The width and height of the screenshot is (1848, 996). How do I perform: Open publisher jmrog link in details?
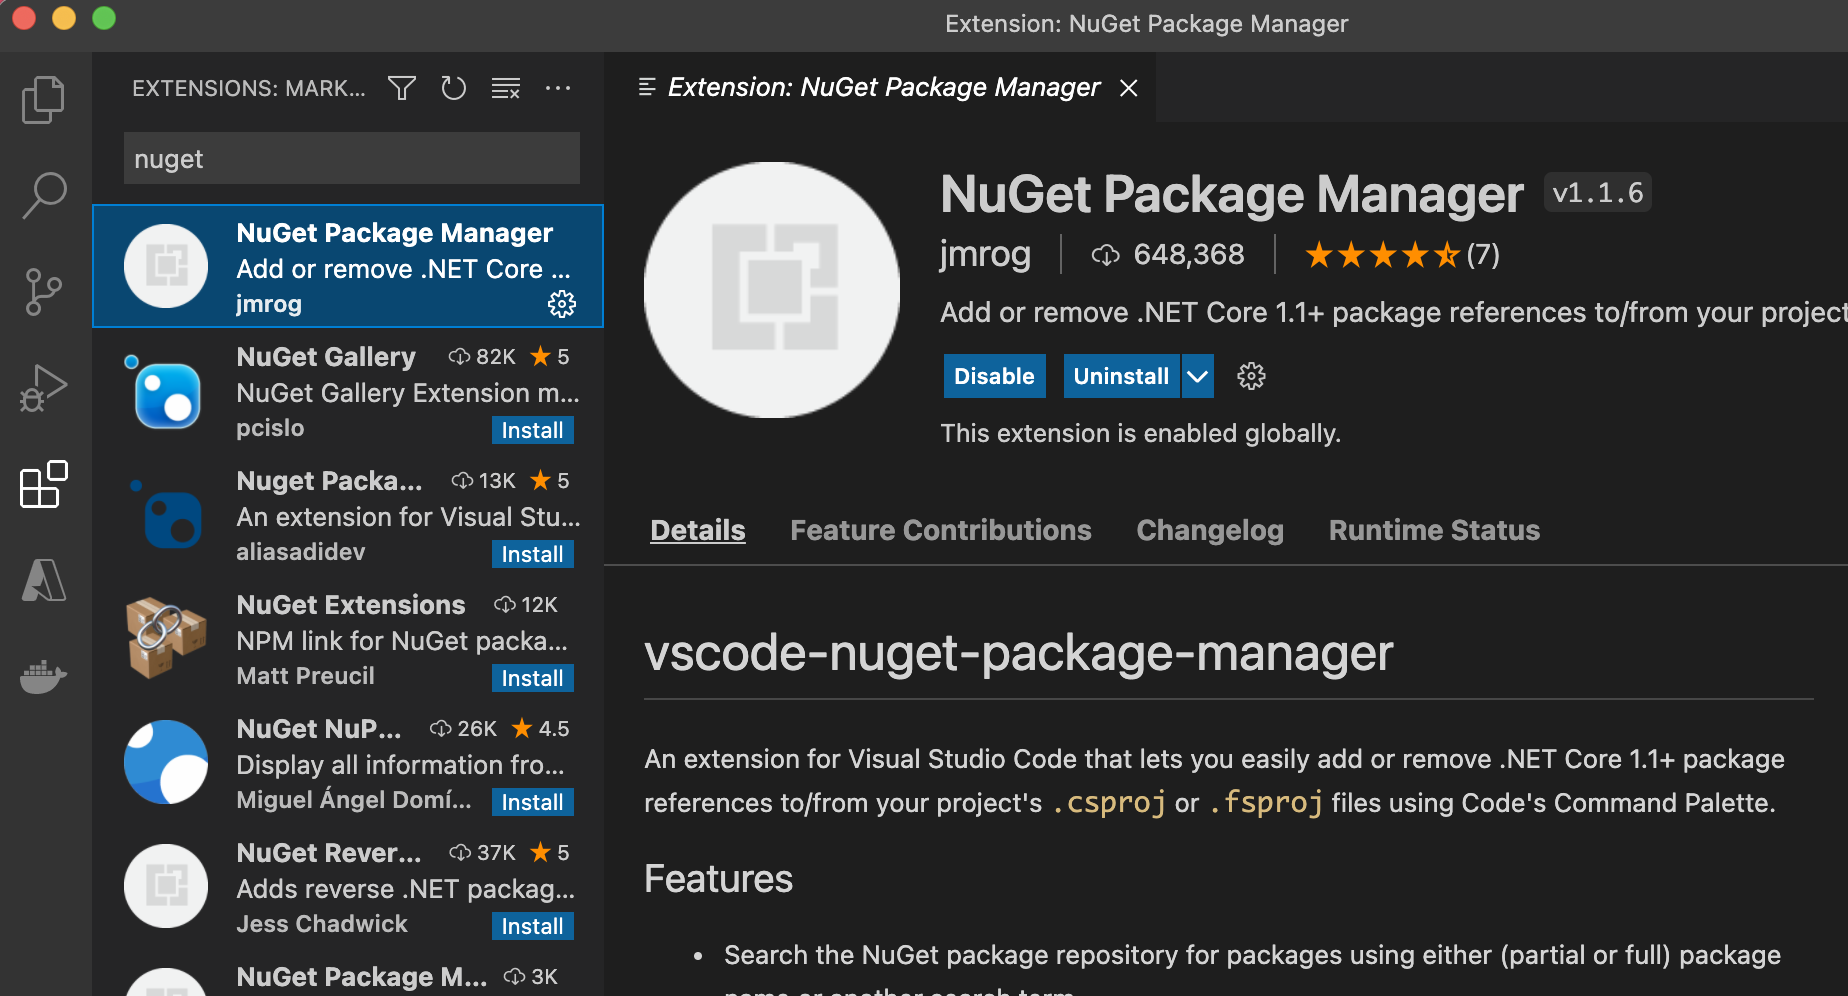(985, 255)
